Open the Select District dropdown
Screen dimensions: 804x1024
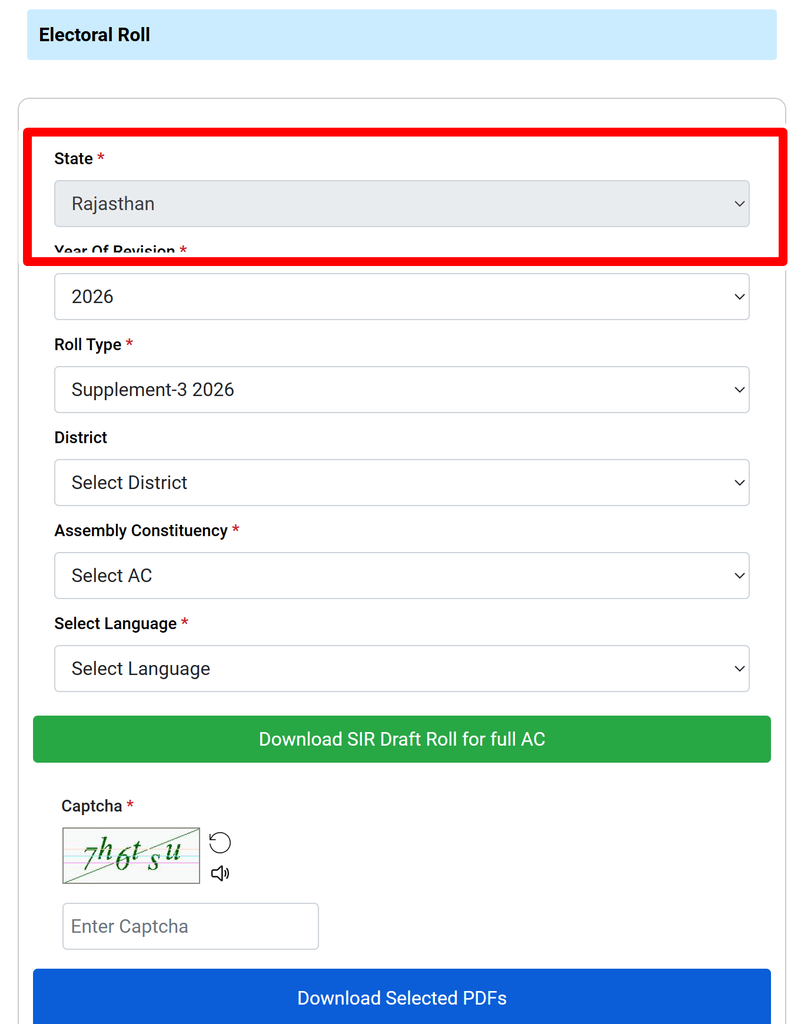[402, 483]
